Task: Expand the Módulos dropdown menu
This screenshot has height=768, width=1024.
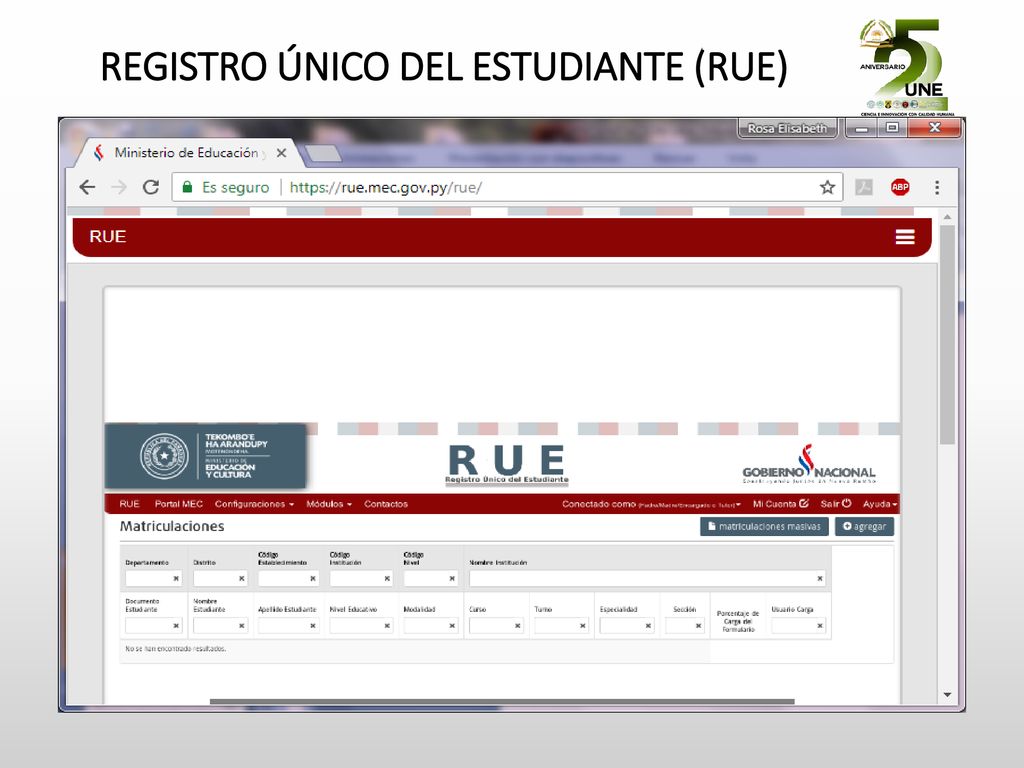Action: coord(328,504)
